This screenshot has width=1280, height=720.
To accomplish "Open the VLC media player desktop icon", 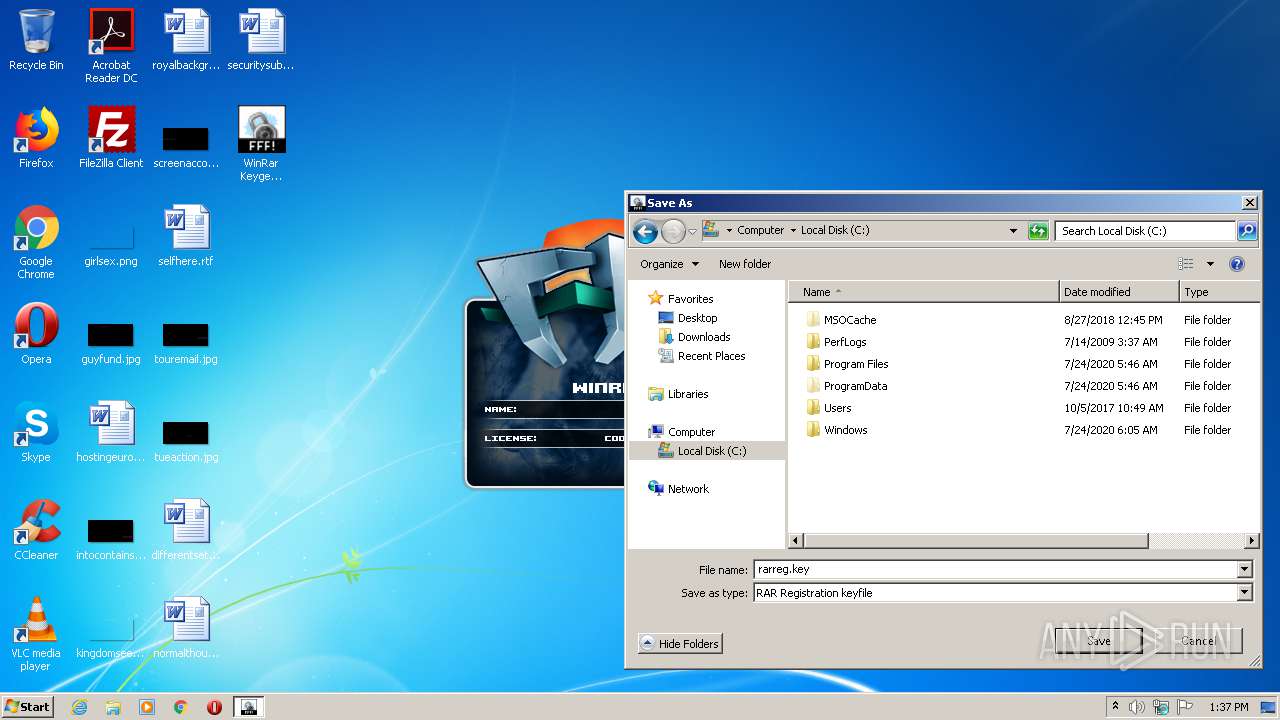I will point(36,634).
